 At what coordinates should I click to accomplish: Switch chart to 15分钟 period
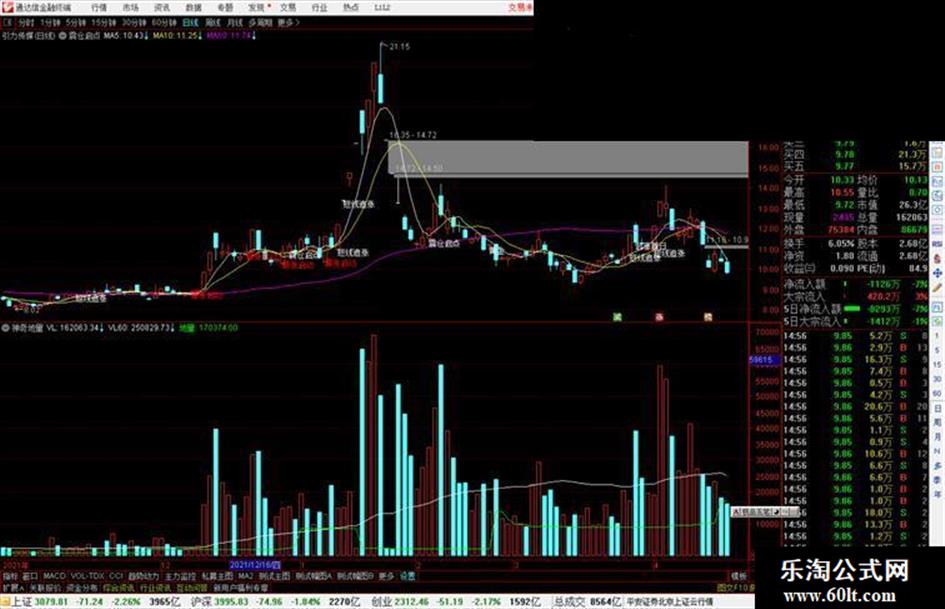(104, 22)
